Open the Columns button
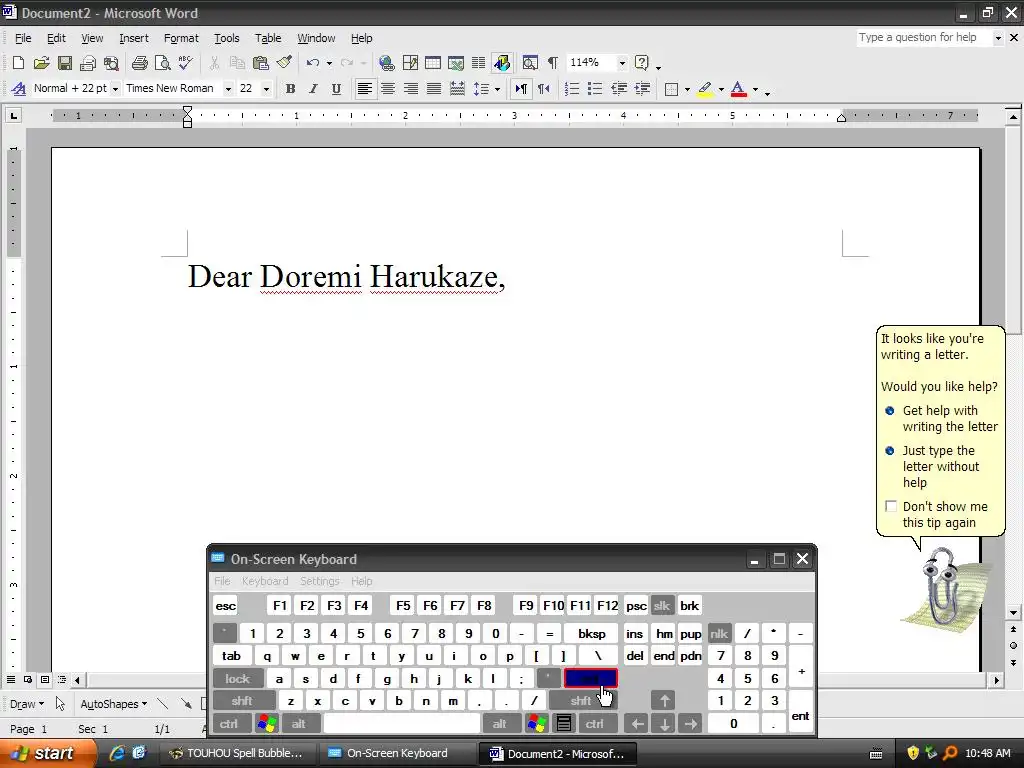 click(479, 63)
